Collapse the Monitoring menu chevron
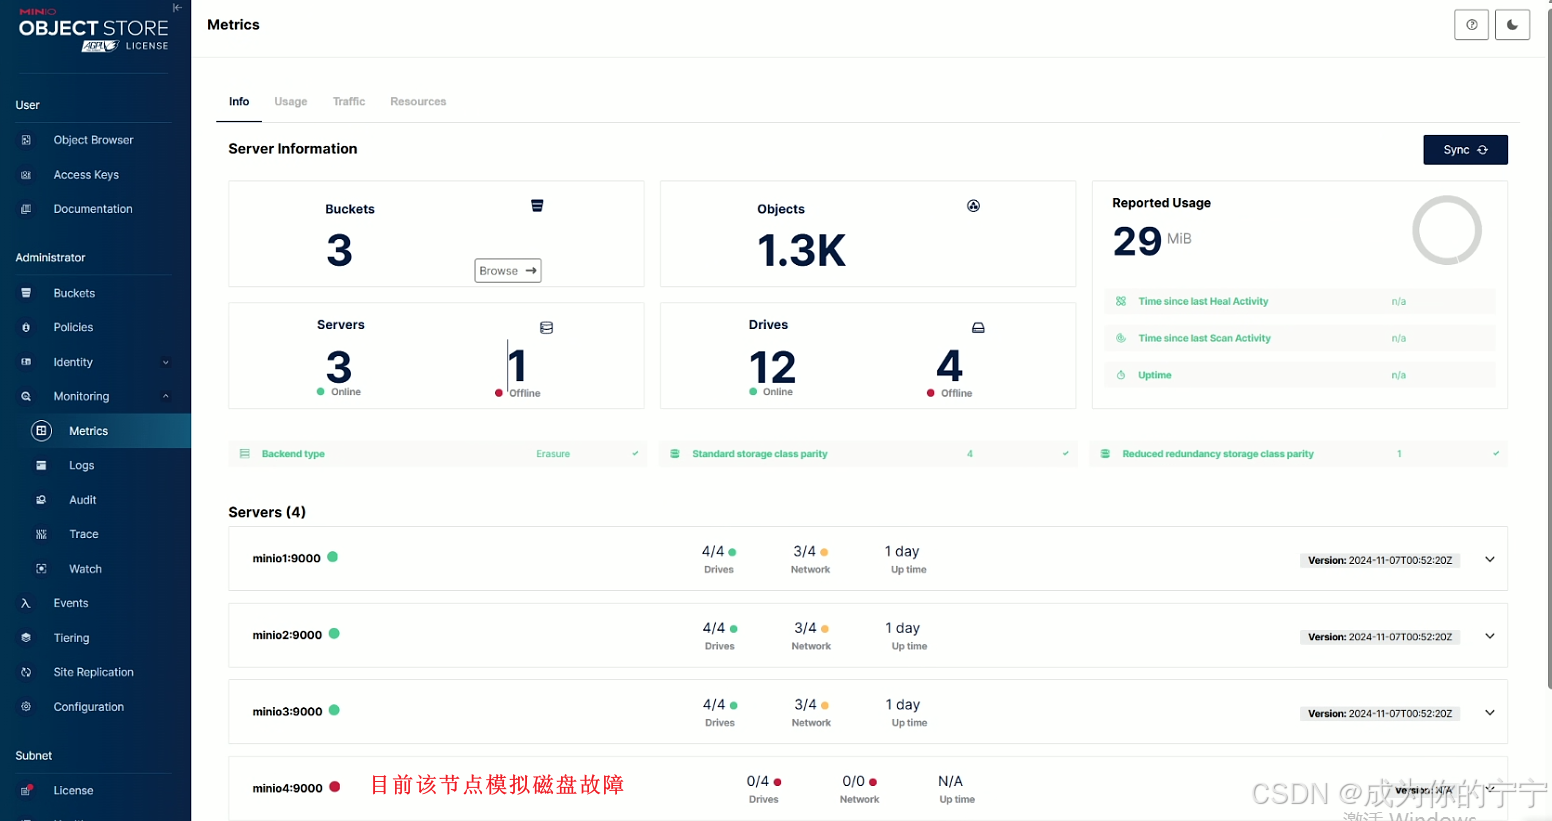Viewport: 1552px width, 821px height. [x=166, y=396]
